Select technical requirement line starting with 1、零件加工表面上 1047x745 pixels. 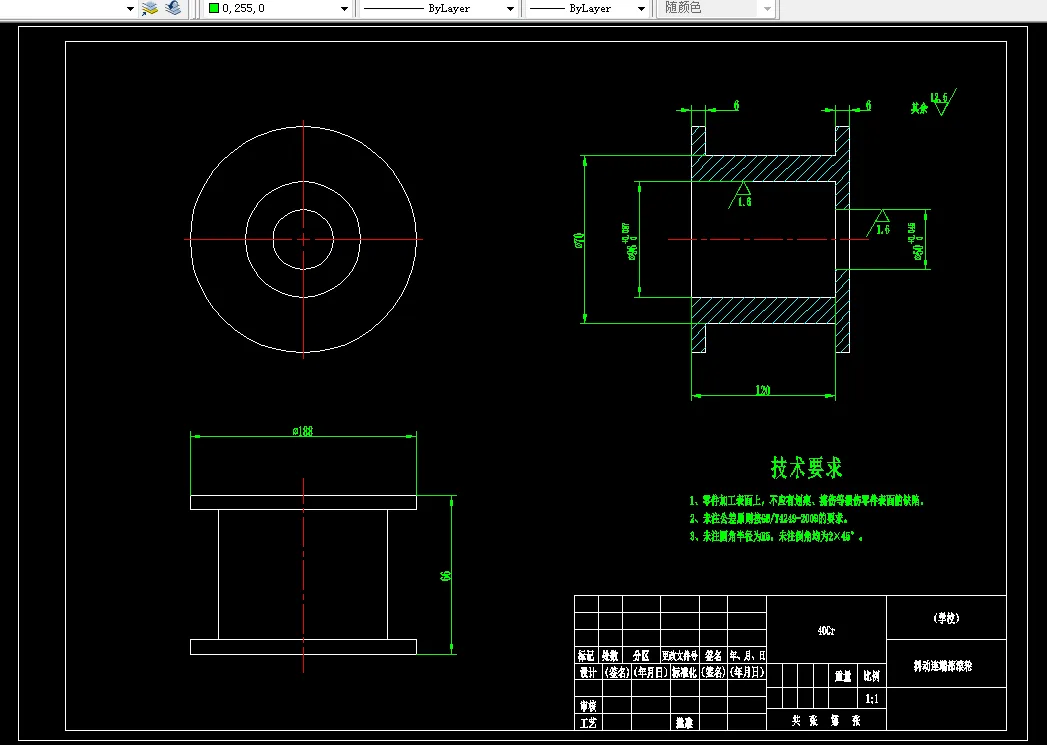point(807,501)
